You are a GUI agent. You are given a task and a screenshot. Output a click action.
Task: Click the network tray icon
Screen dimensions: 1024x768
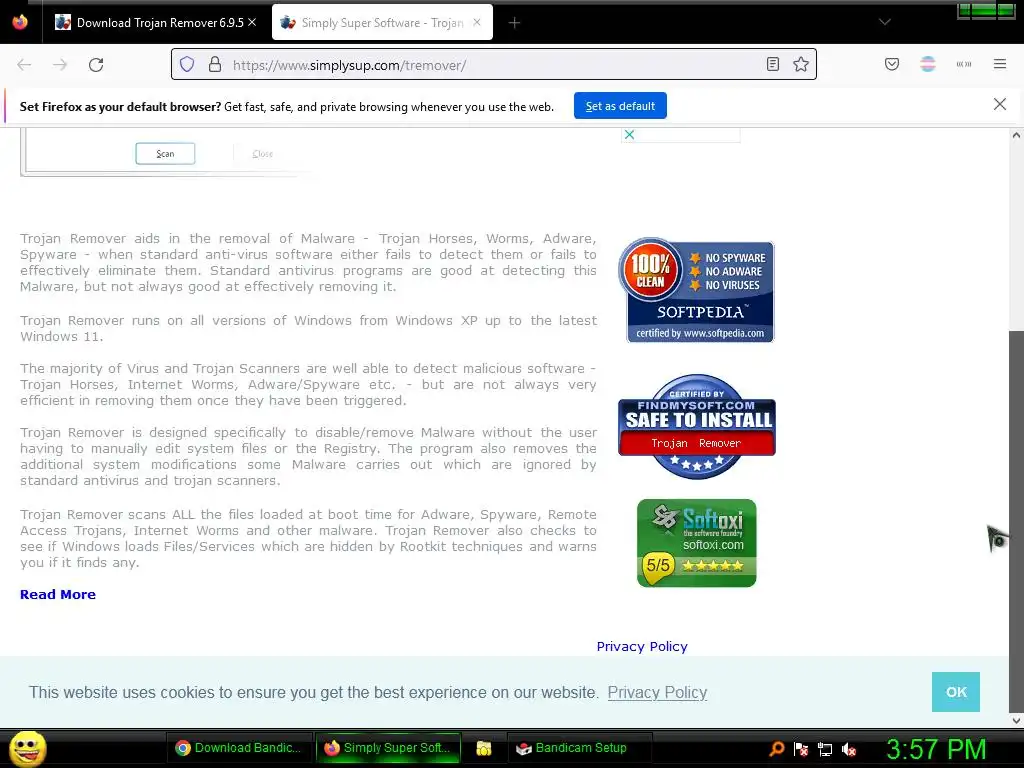click(825, 749)
